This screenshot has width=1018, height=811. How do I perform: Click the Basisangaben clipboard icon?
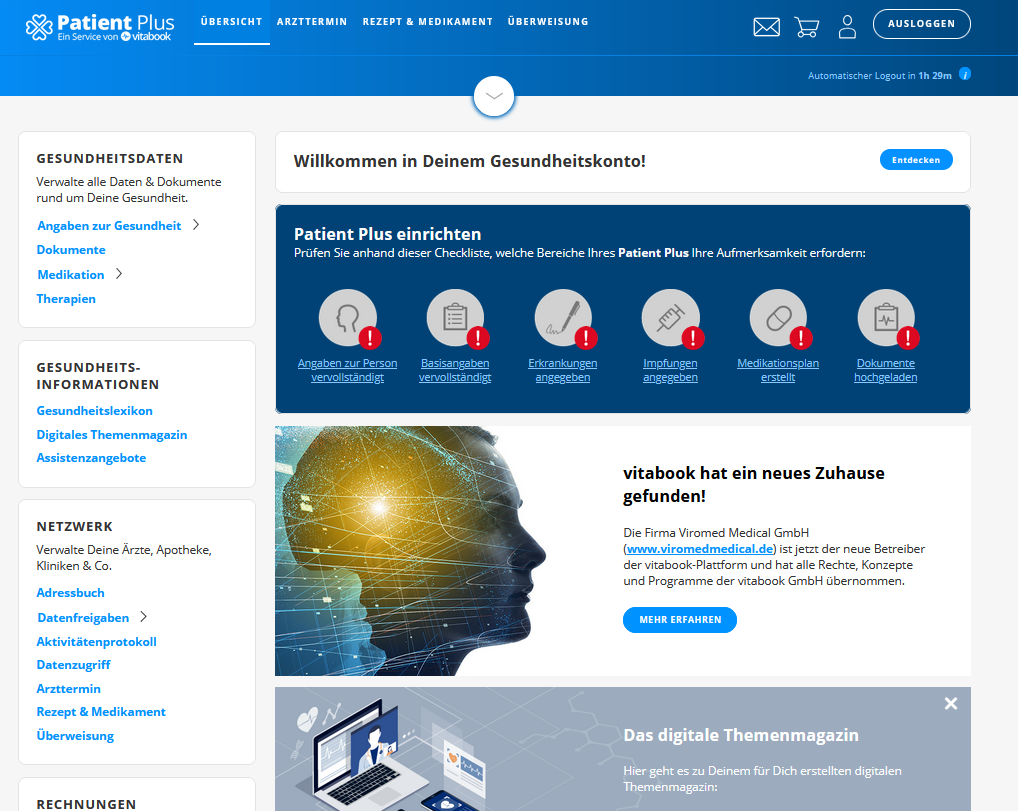point(455,318)
